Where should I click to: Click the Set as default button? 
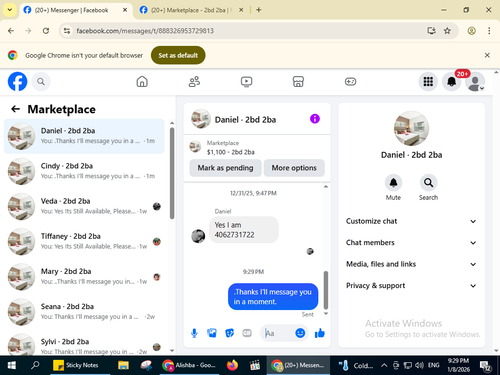tap(178, 55)
